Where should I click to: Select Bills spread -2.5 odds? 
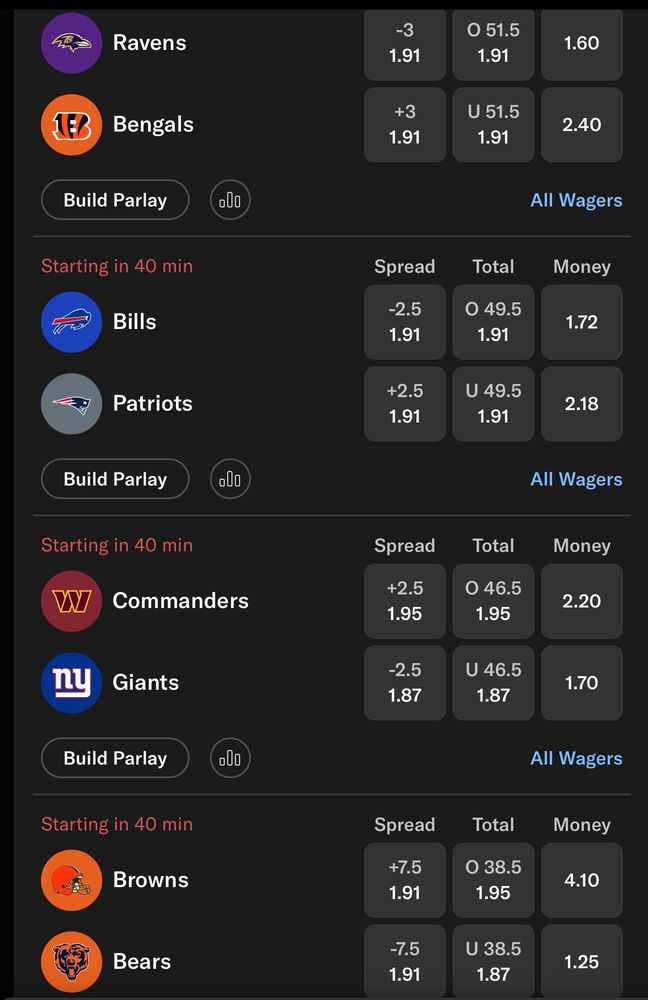coord(405,322)
